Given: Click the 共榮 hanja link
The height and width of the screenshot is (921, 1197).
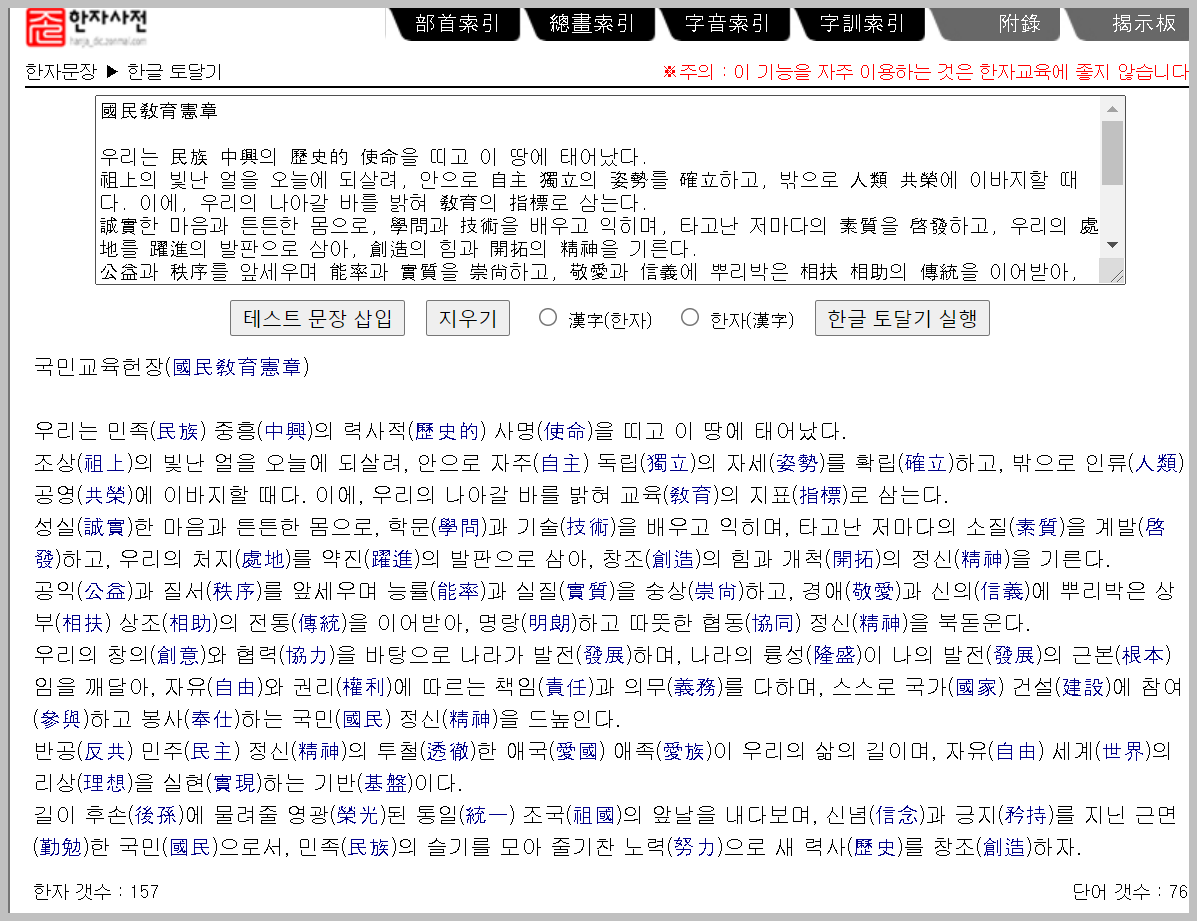Looking at the screenshot, I should pyautogui.click(x=105, y=496).
